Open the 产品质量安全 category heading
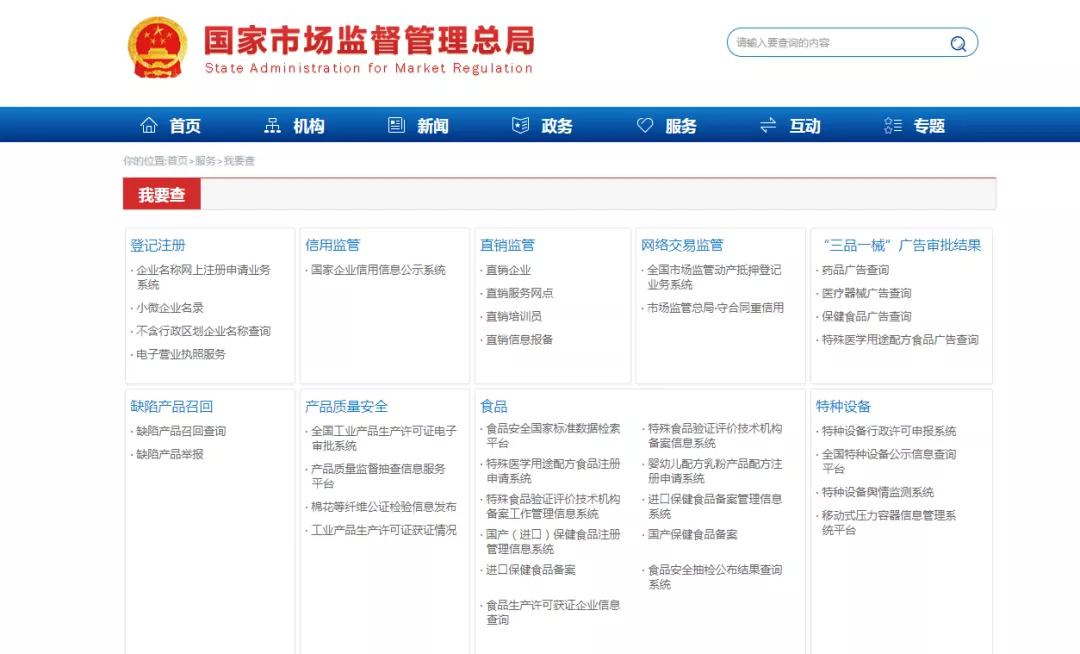 click(x=346, y=406)
